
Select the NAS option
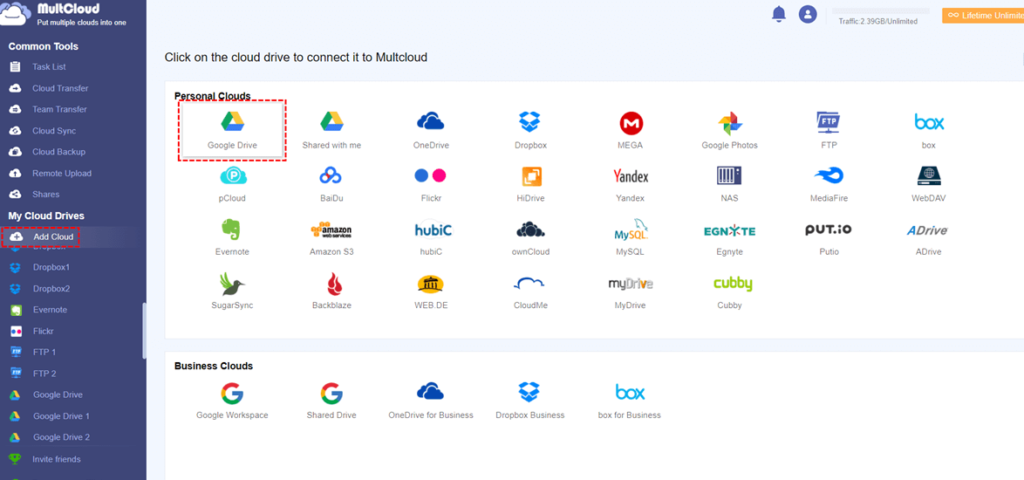point(729,184)
